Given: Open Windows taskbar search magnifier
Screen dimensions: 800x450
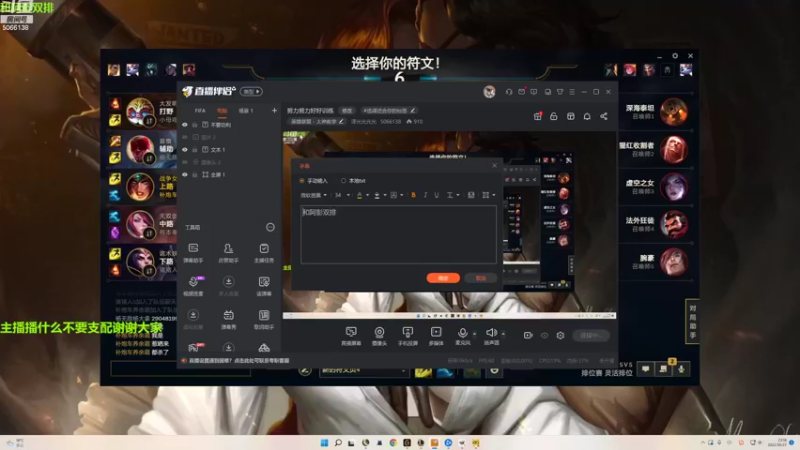Looking at the screenshot, I should point(338,442).
